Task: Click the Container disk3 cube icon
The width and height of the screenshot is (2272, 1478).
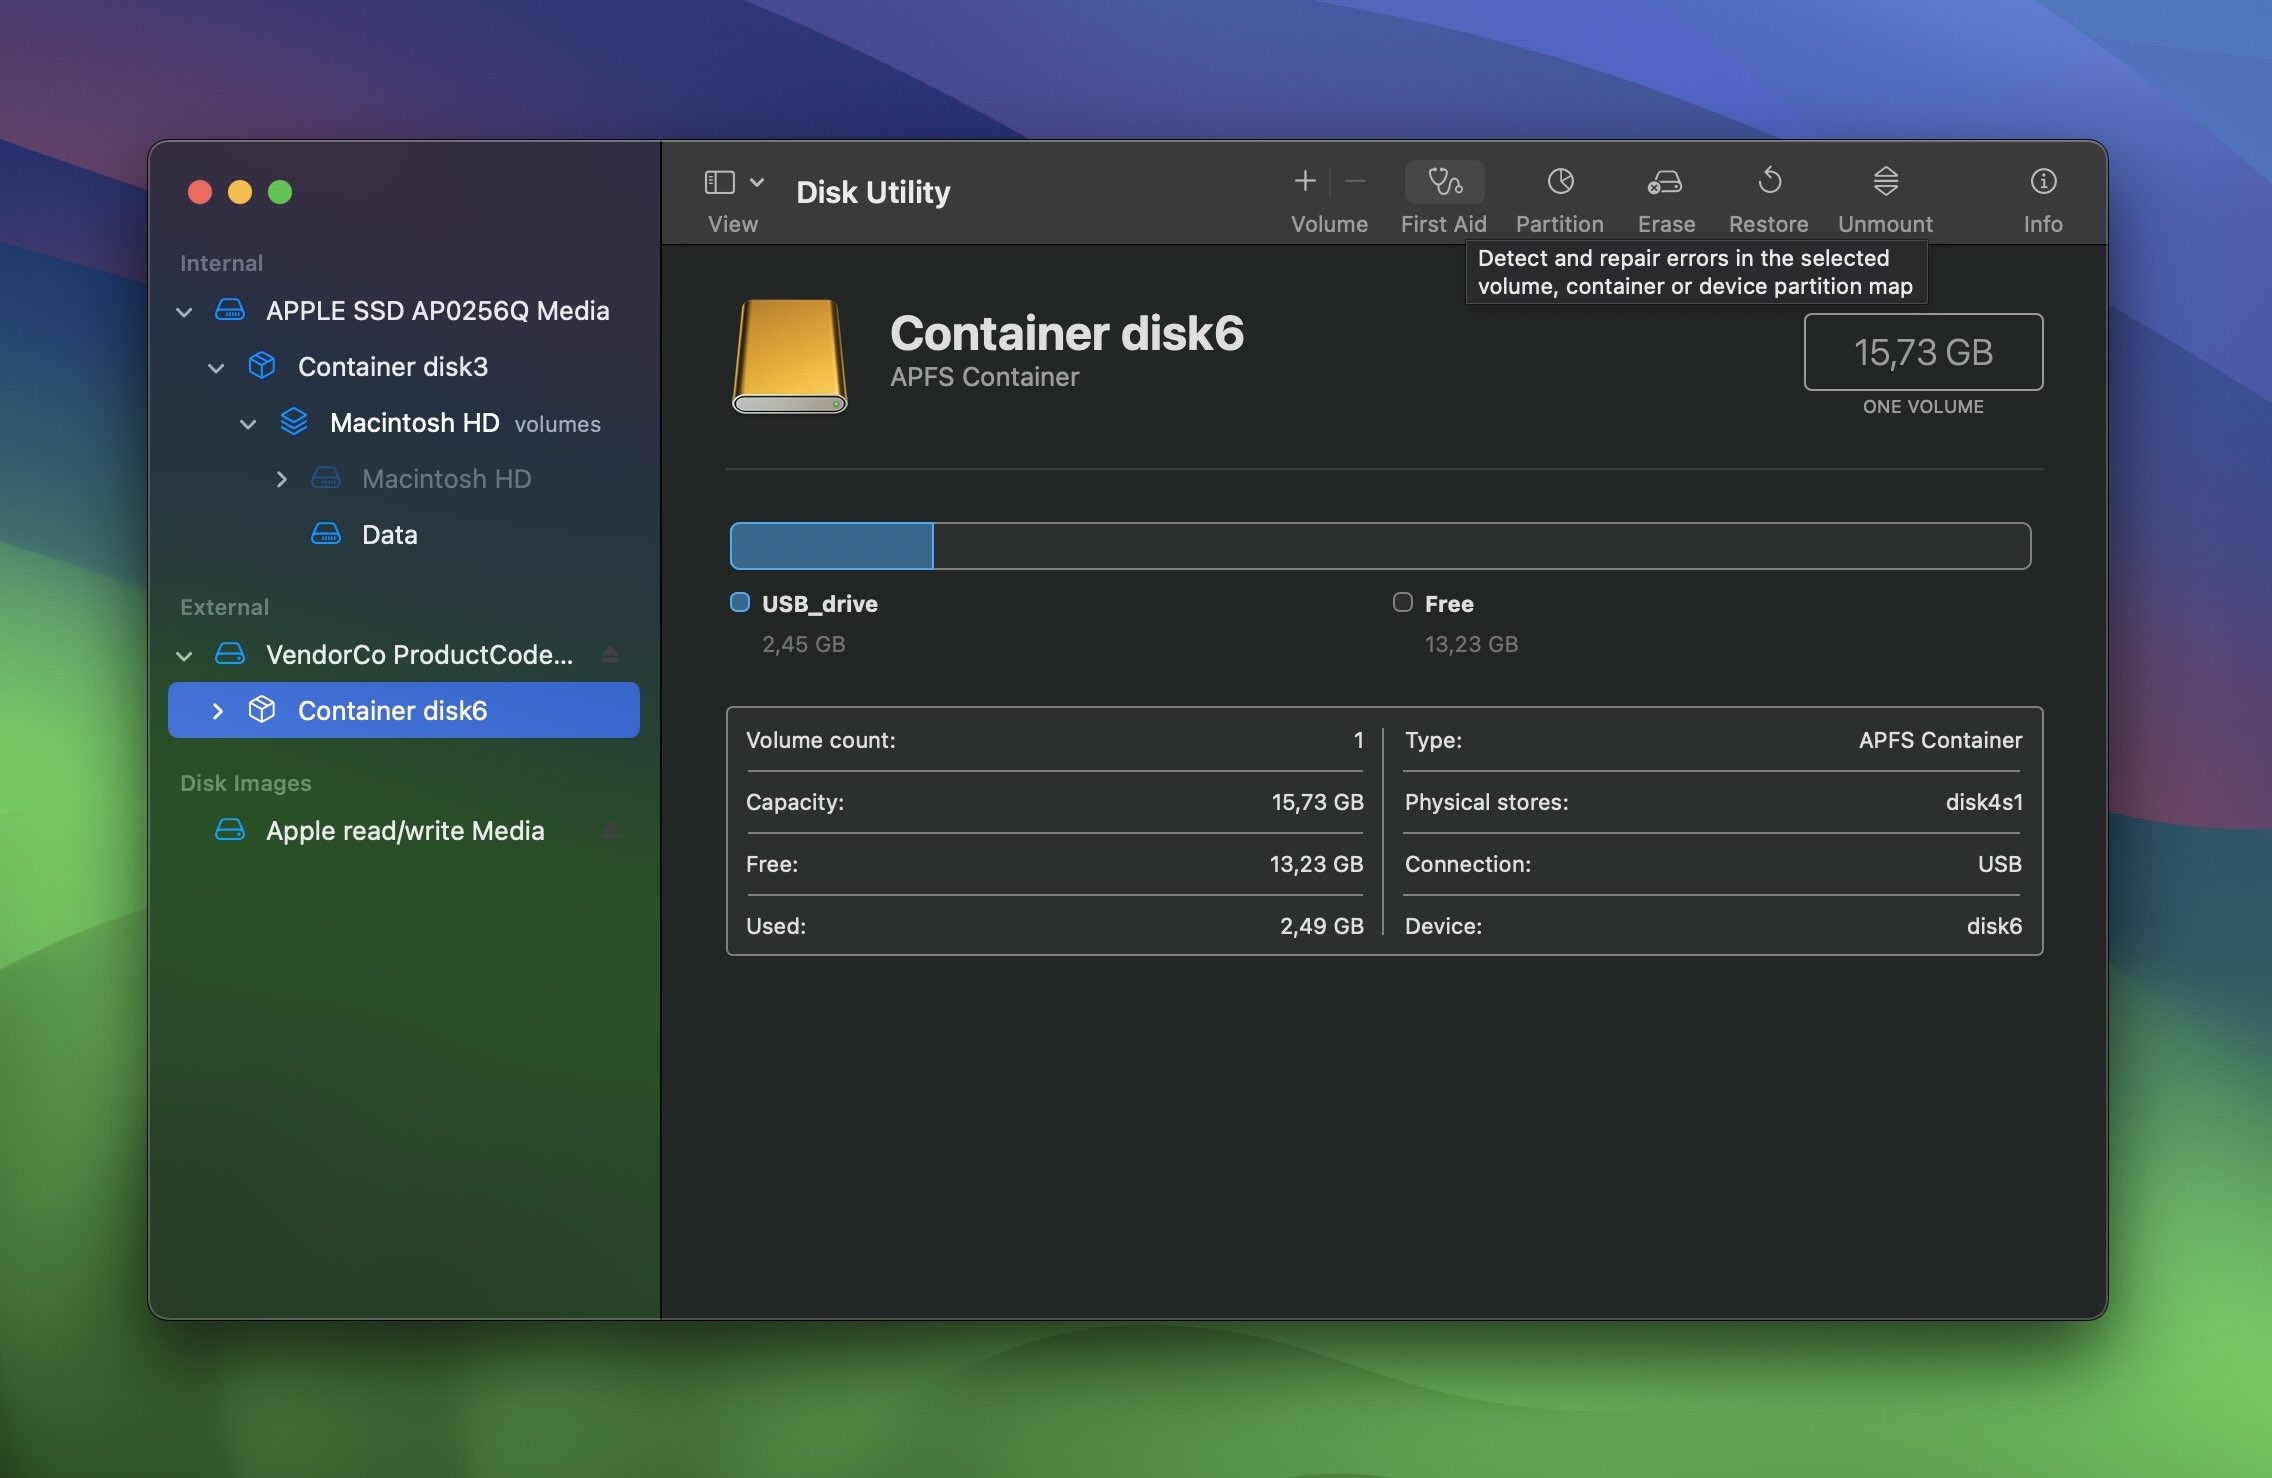Action: (x=262, y=366)
